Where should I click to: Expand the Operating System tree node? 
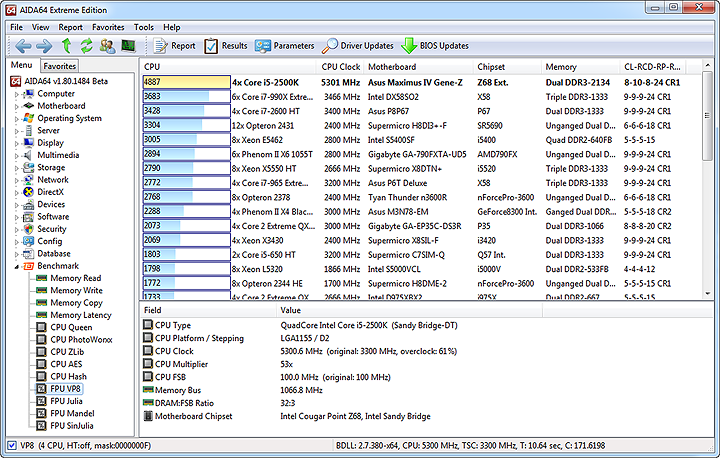click(17, 119)
